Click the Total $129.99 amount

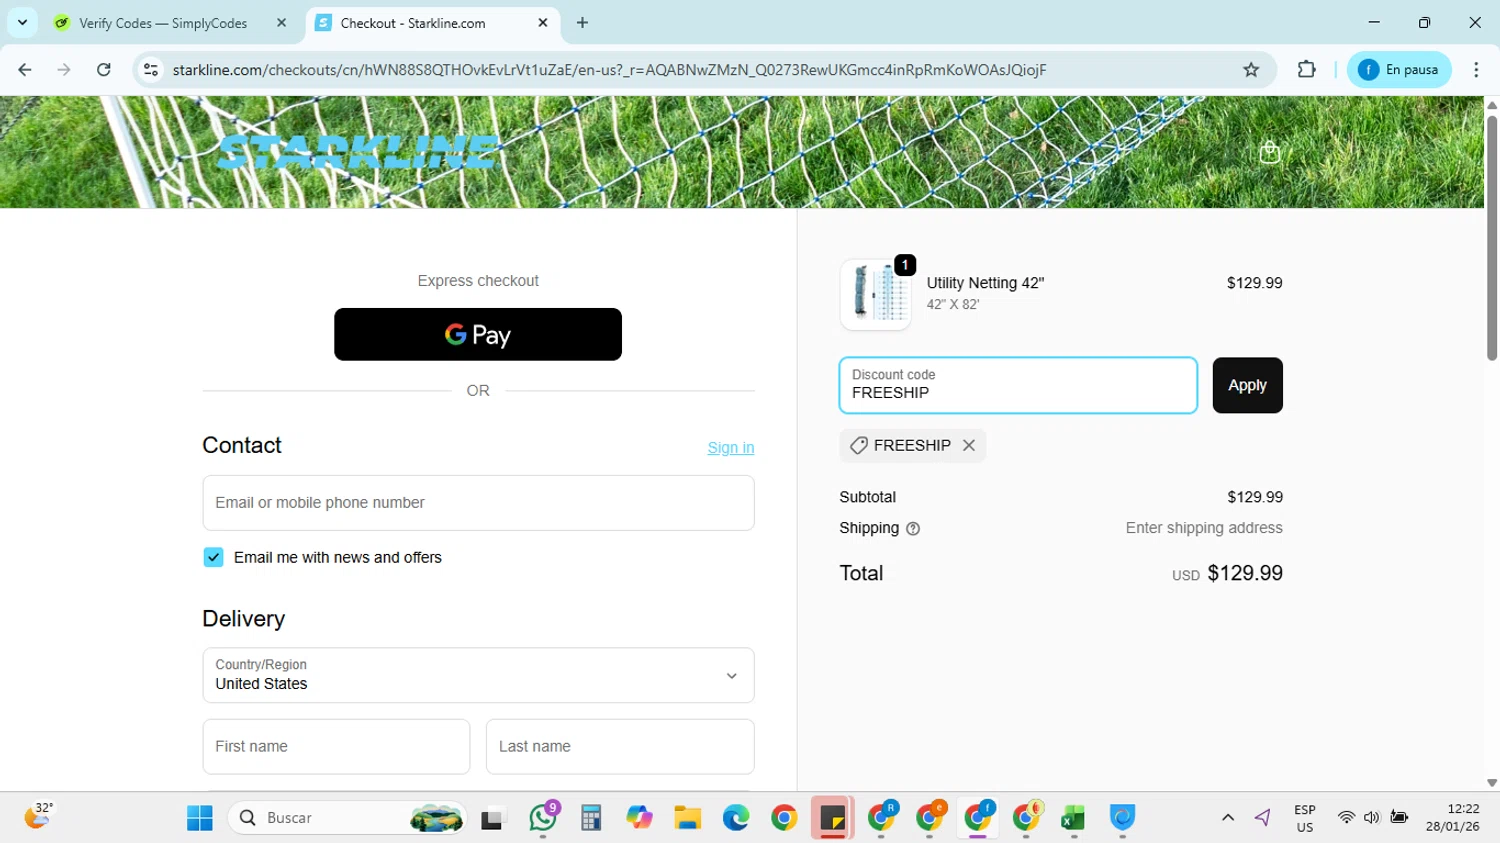pos(1245,573)
